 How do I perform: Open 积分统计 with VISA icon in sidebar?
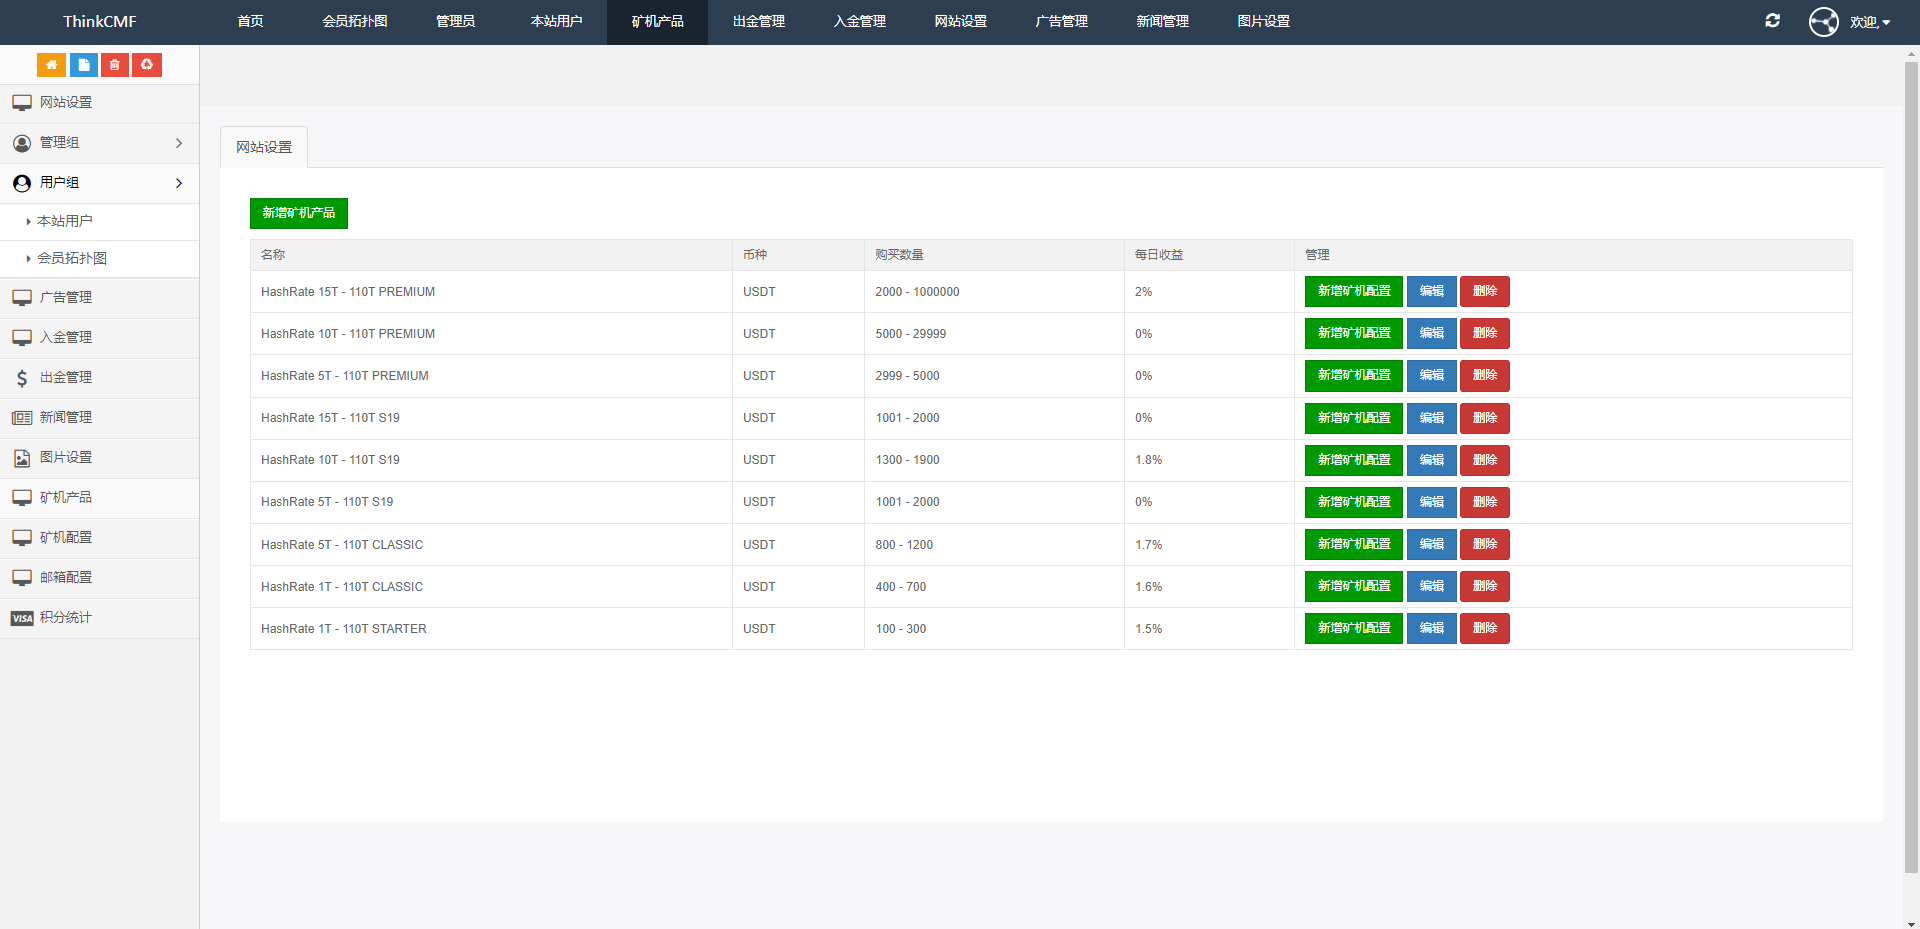pos(66,618)
